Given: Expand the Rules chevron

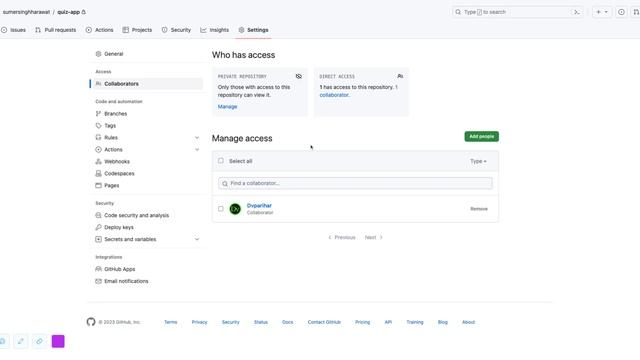Looking at the screenshot, I should click(197, 138).
